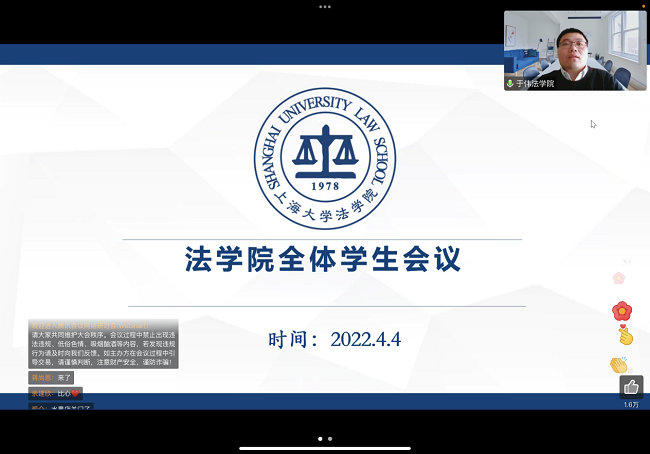Tap the faded pink flower reaction
650x454 pixels.
pyautogui.click(x=618, y=278)
